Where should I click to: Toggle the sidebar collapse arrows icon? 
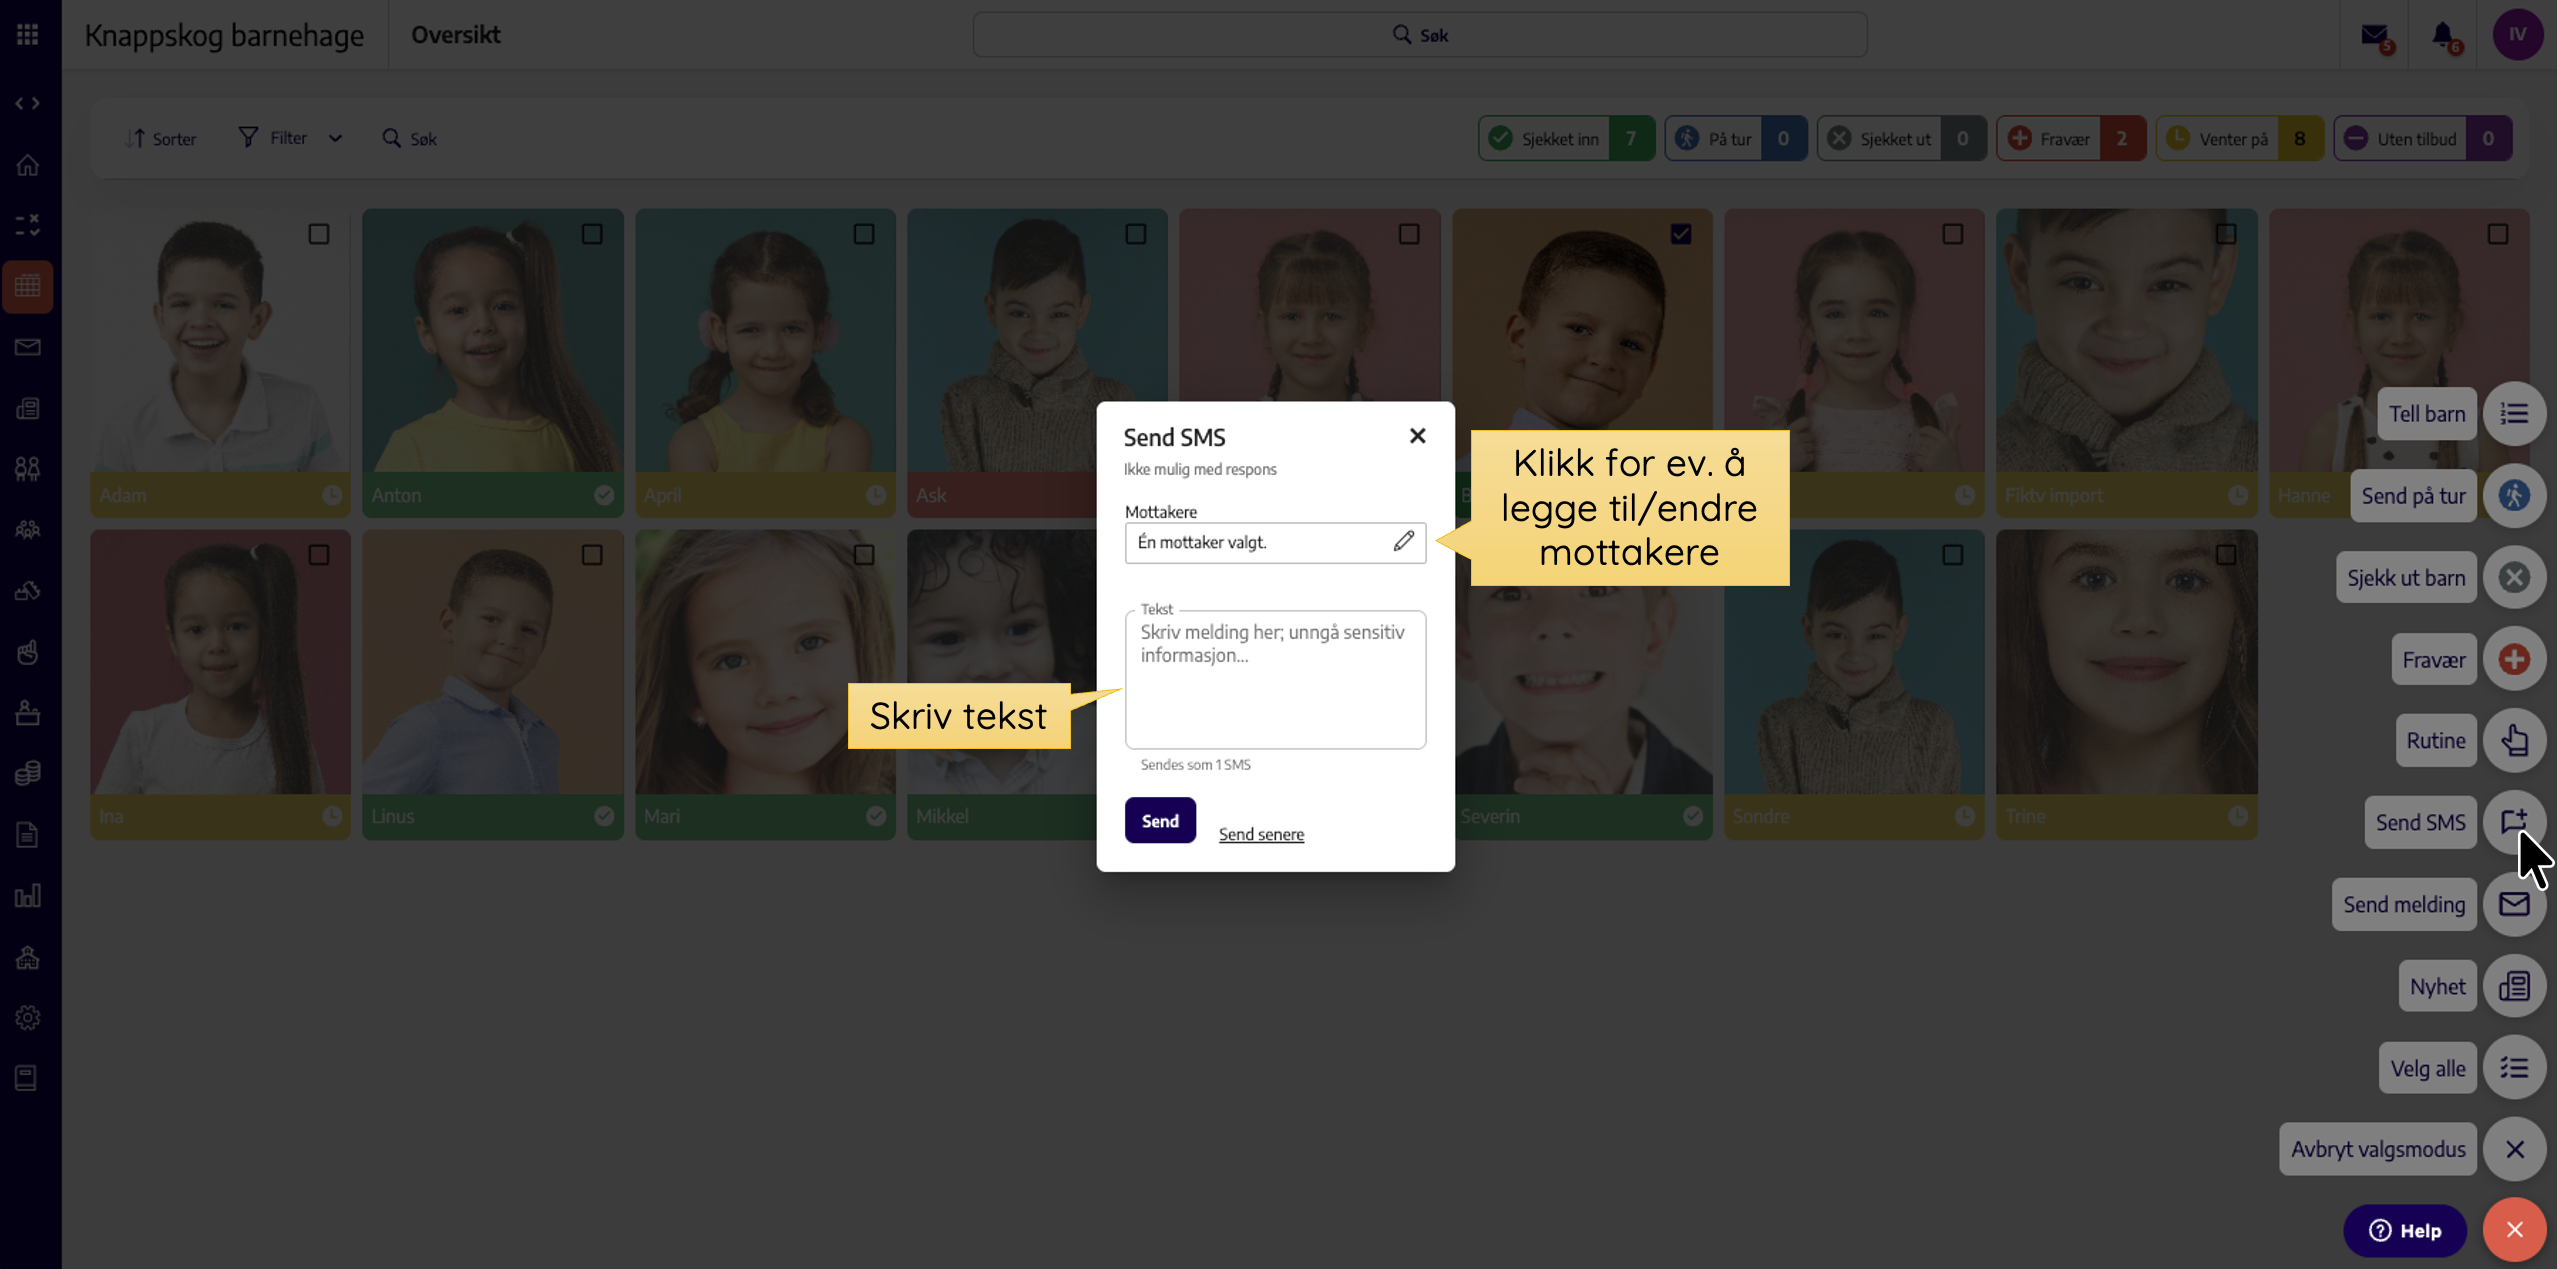(28, 103)
